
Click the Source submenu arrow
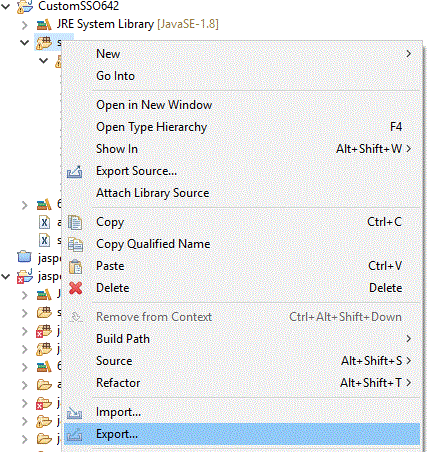tap(409, 361)
